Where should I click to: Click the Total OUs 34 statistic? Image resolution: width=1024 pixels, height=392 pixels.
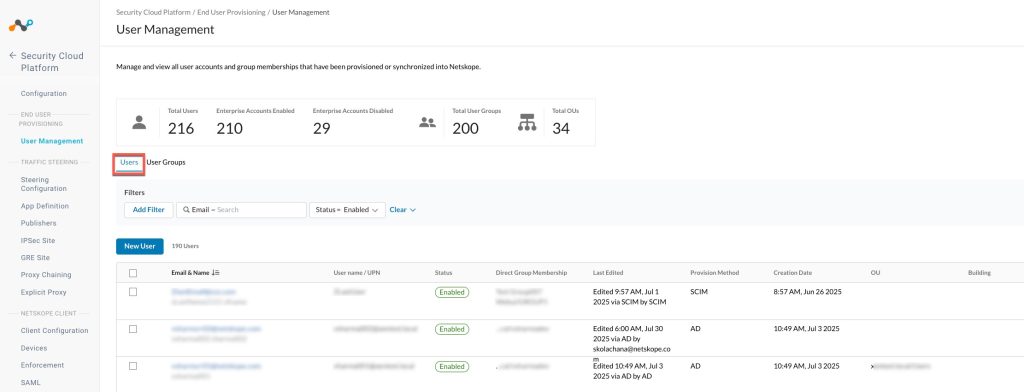[566, 122]
